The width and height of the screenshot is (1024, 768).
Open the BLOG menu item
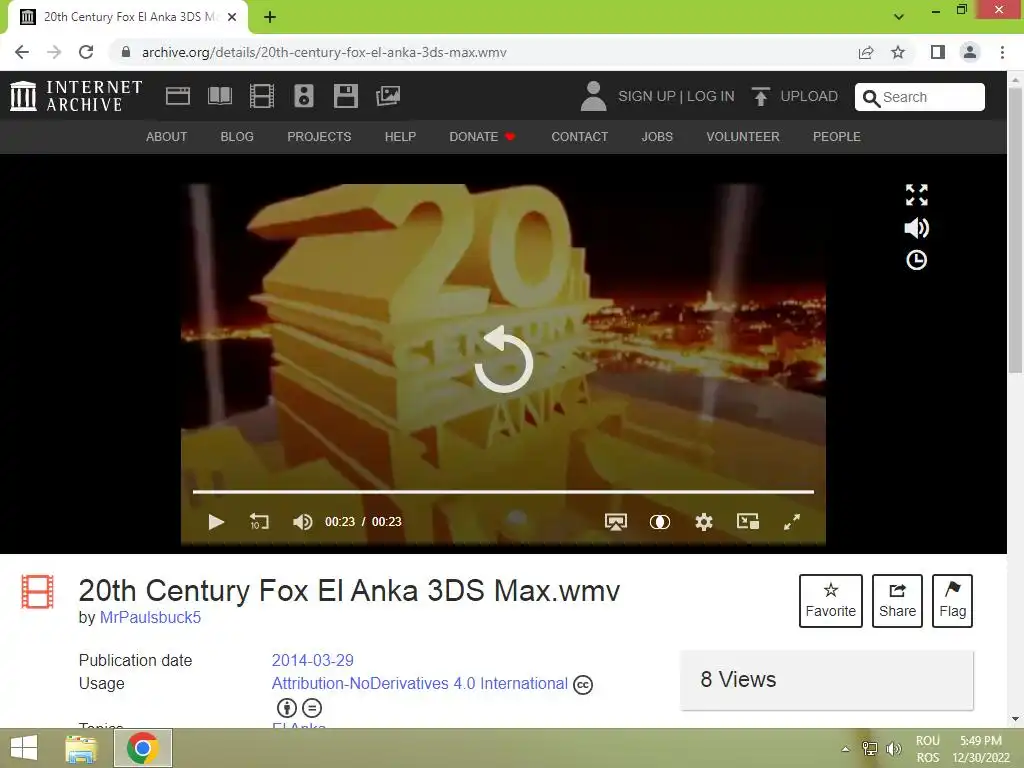point(237,136)
